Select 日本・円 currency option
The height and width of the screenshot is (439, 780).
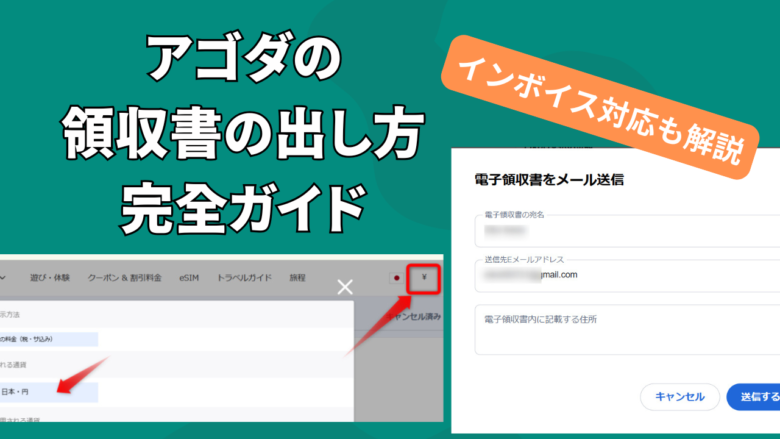point(49,392)
